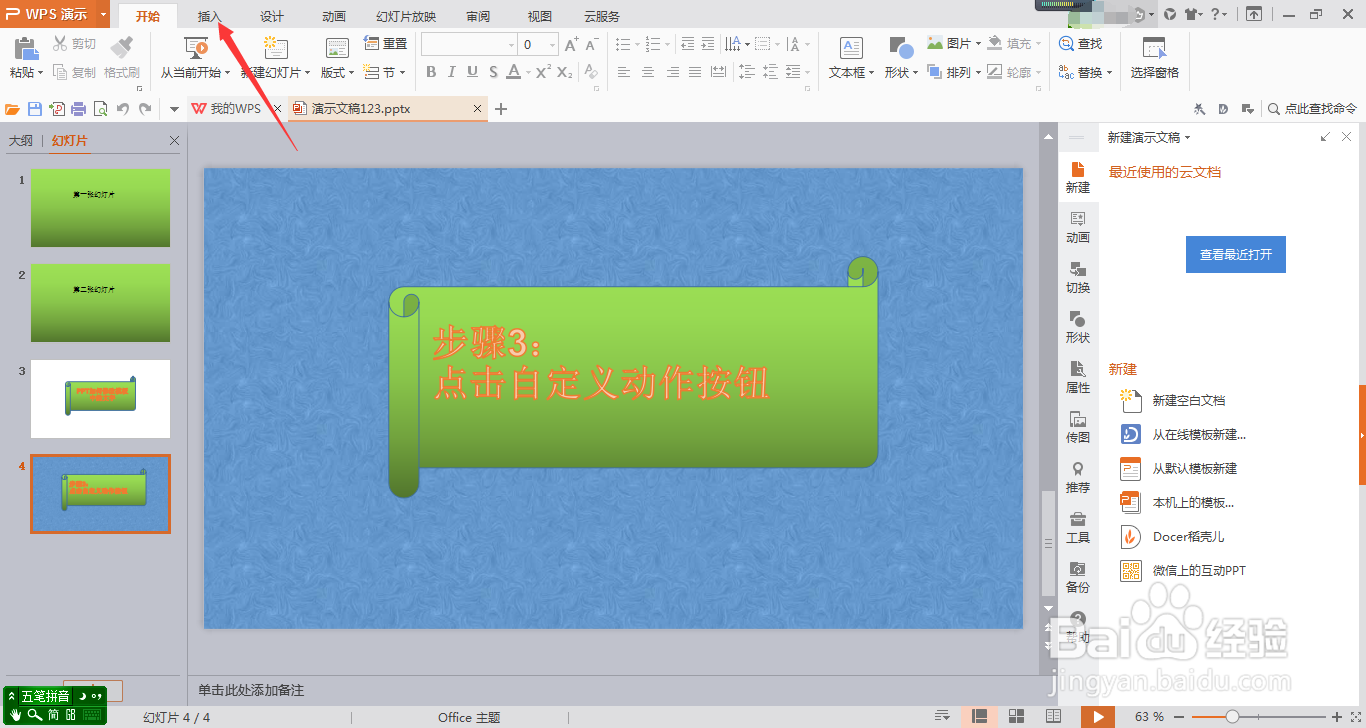Switch to 大纲 outline tab
This screenshot has width=1366, height=728.
coord(21,141)
